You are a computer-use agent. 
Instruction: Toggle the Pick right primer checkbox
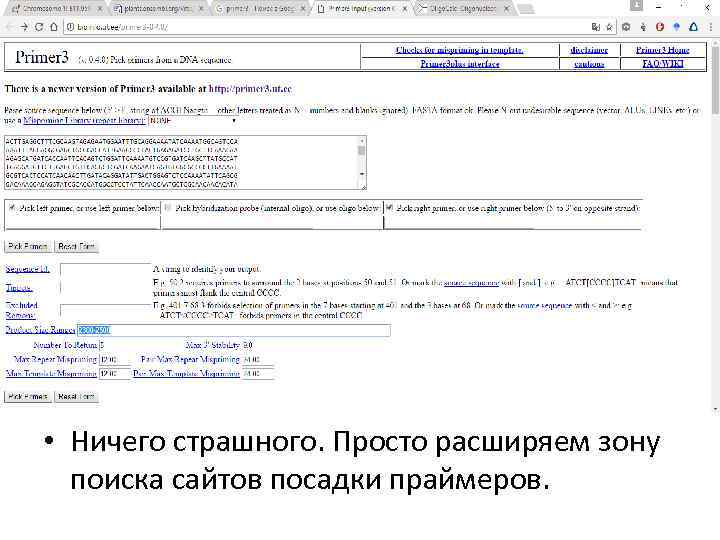tap(389, 208)
